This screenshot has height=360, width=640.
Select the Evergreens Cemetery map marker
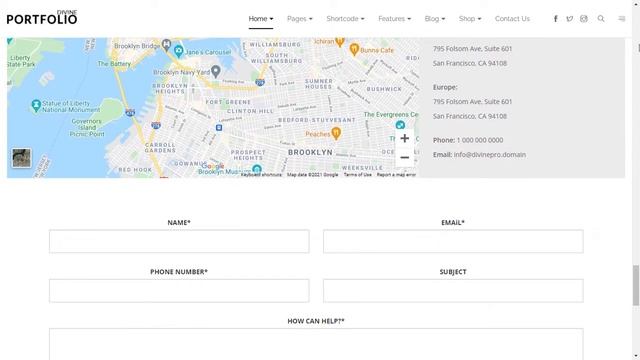(400, 124)
